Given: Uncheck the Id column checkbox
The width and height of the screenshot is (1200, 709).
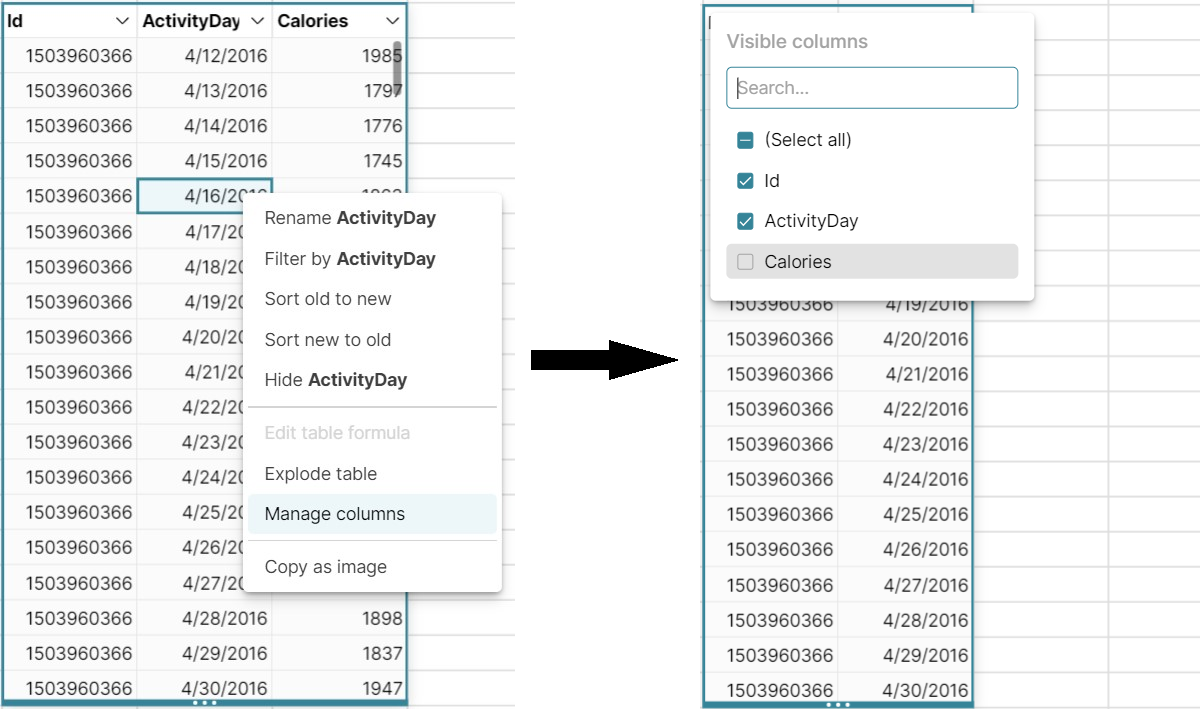Looking at the screenshot, I should click(745, 181).
